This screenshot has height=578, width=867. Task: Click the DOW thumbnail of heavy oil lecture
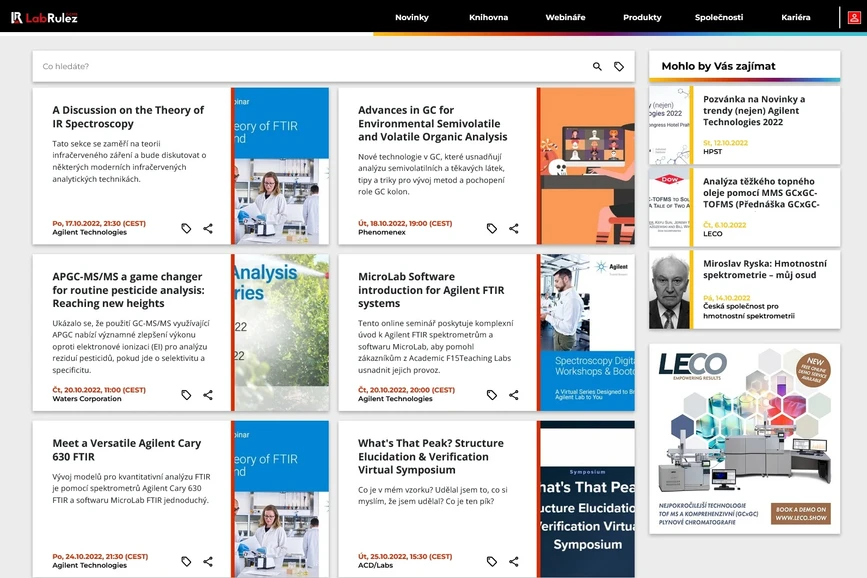click(x=669, y=207)
